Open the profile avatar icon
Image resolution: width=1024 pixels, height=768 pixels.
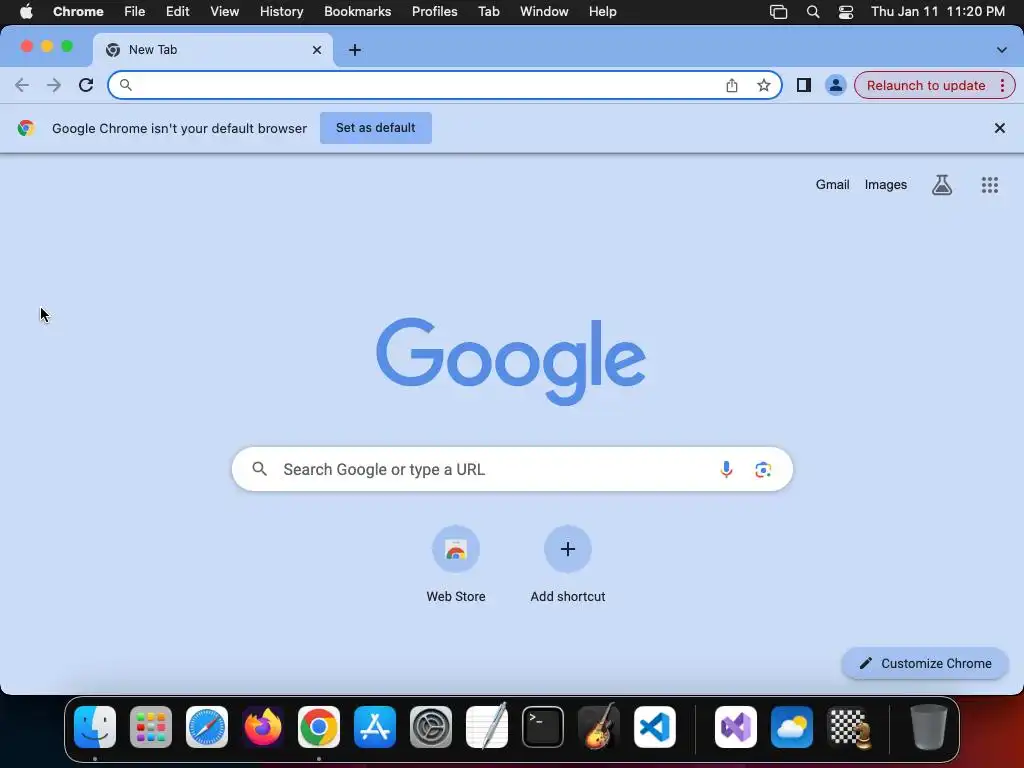click(x=835, y=85)
